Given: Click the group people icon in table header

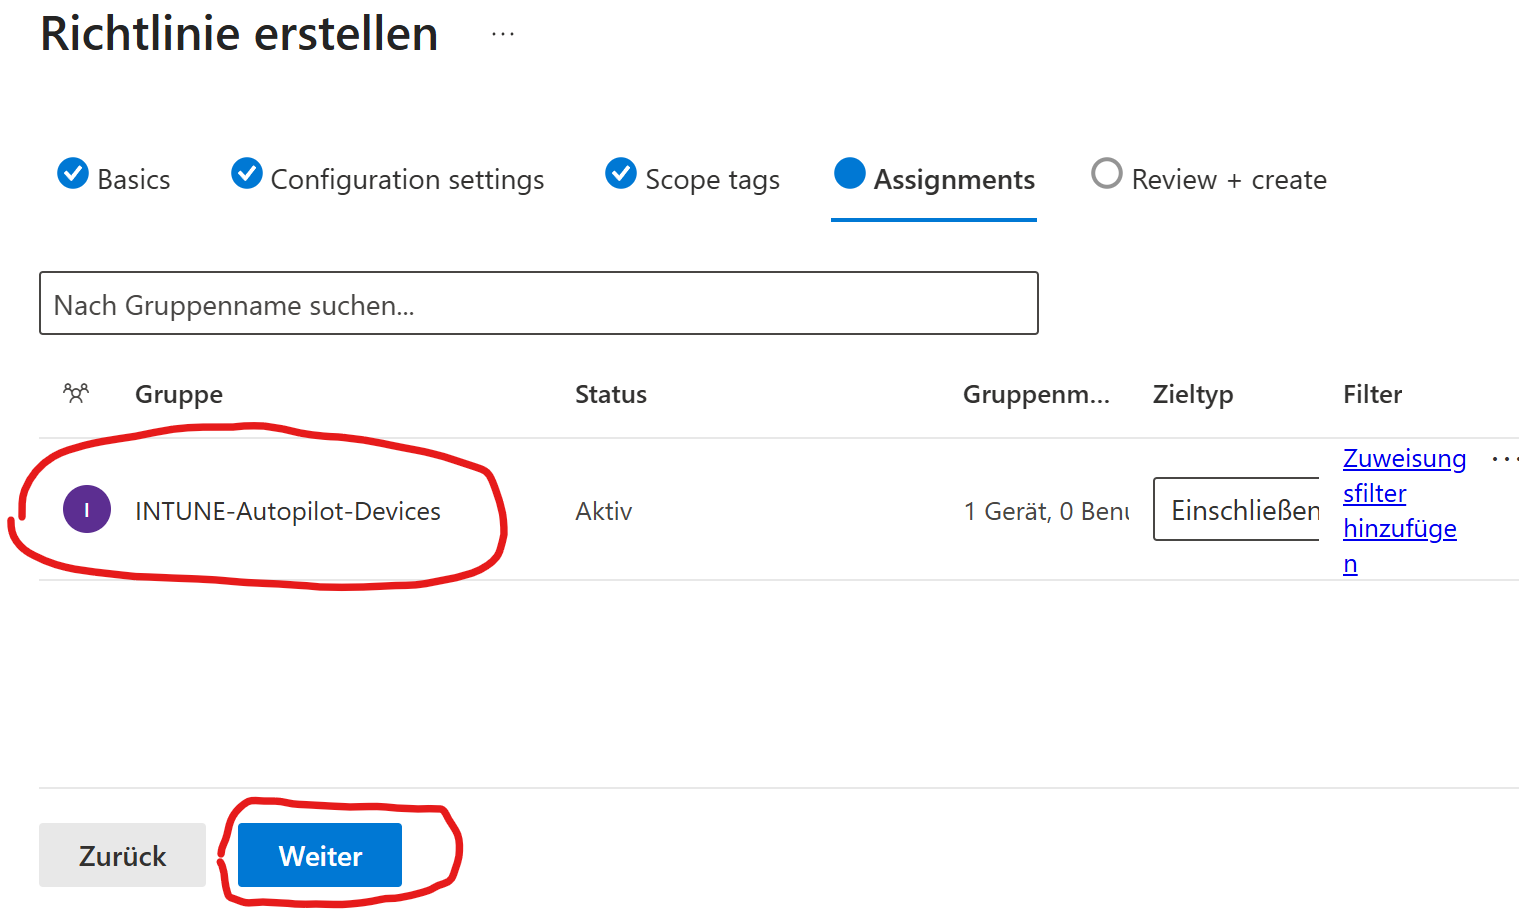Looking at the screenshot, I should pyautogui.click(x=76, y=393).
